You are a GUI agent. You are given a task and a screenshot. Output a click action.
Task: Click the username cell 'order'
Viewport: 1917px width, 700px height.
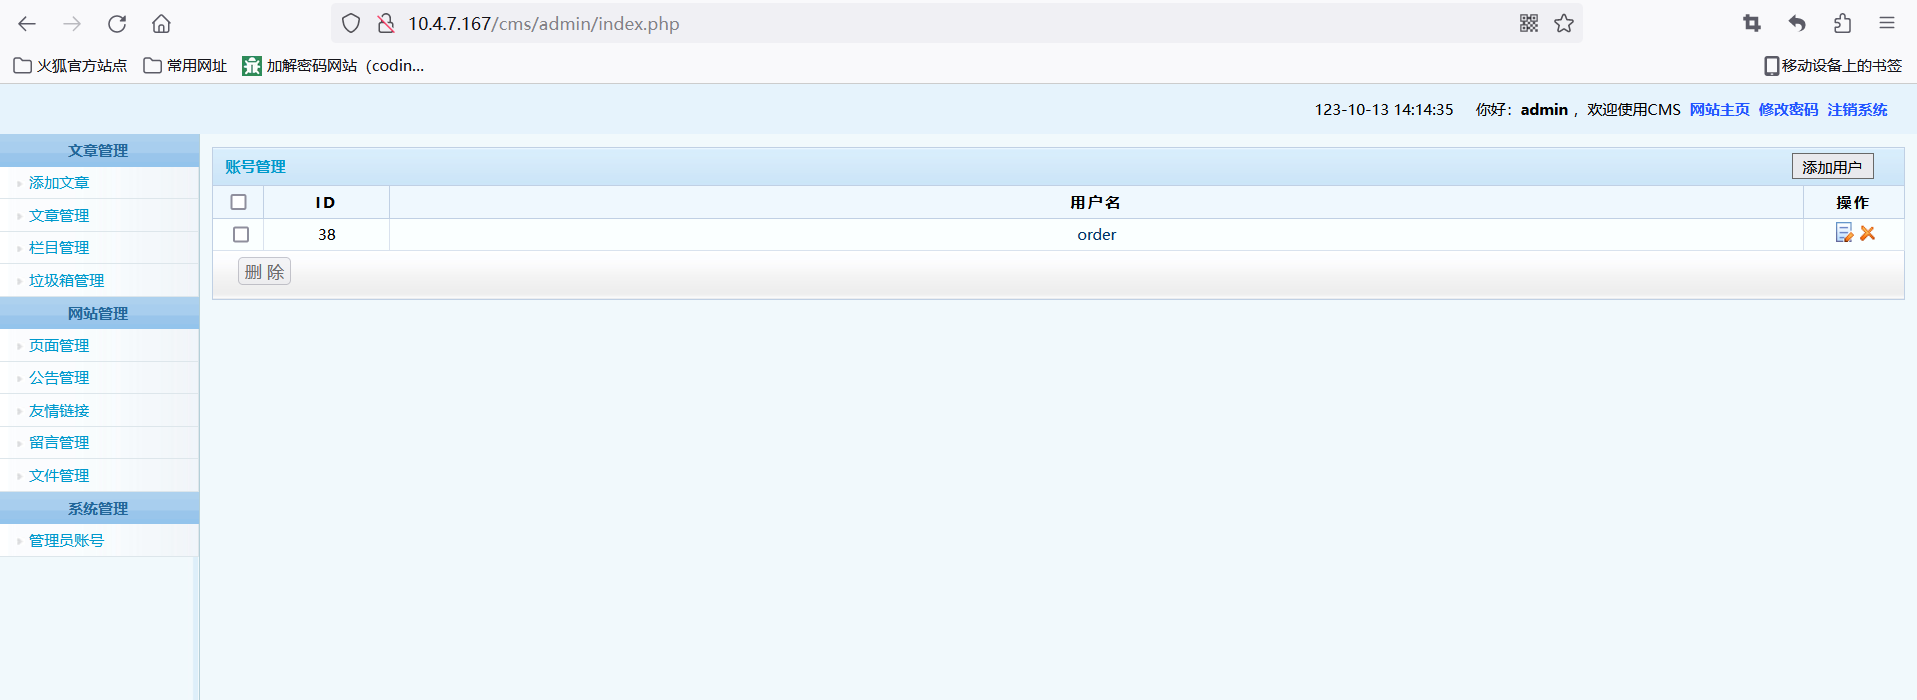(x=1096, y=234)
